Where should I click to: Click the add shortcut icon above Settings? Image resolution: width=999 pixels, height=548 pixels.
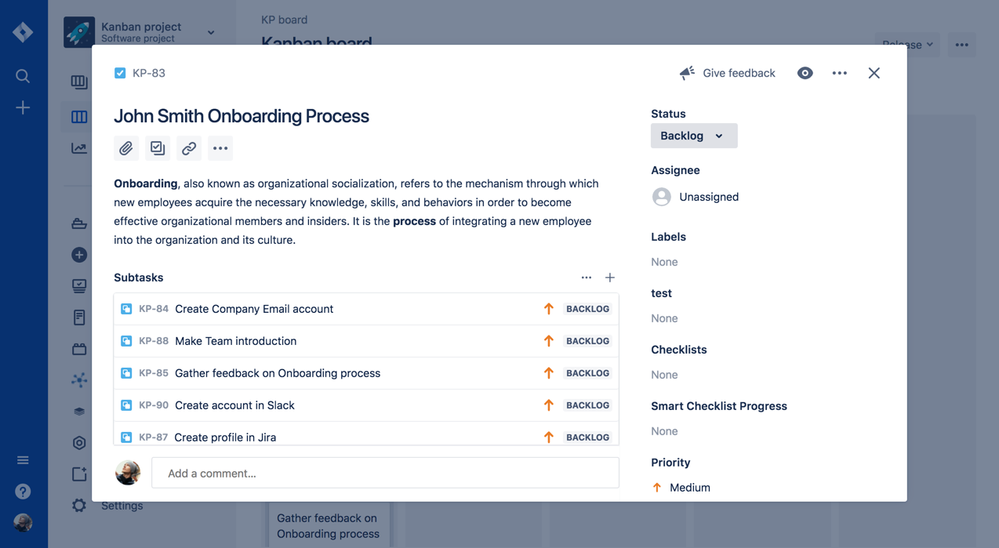coord(79,474)
